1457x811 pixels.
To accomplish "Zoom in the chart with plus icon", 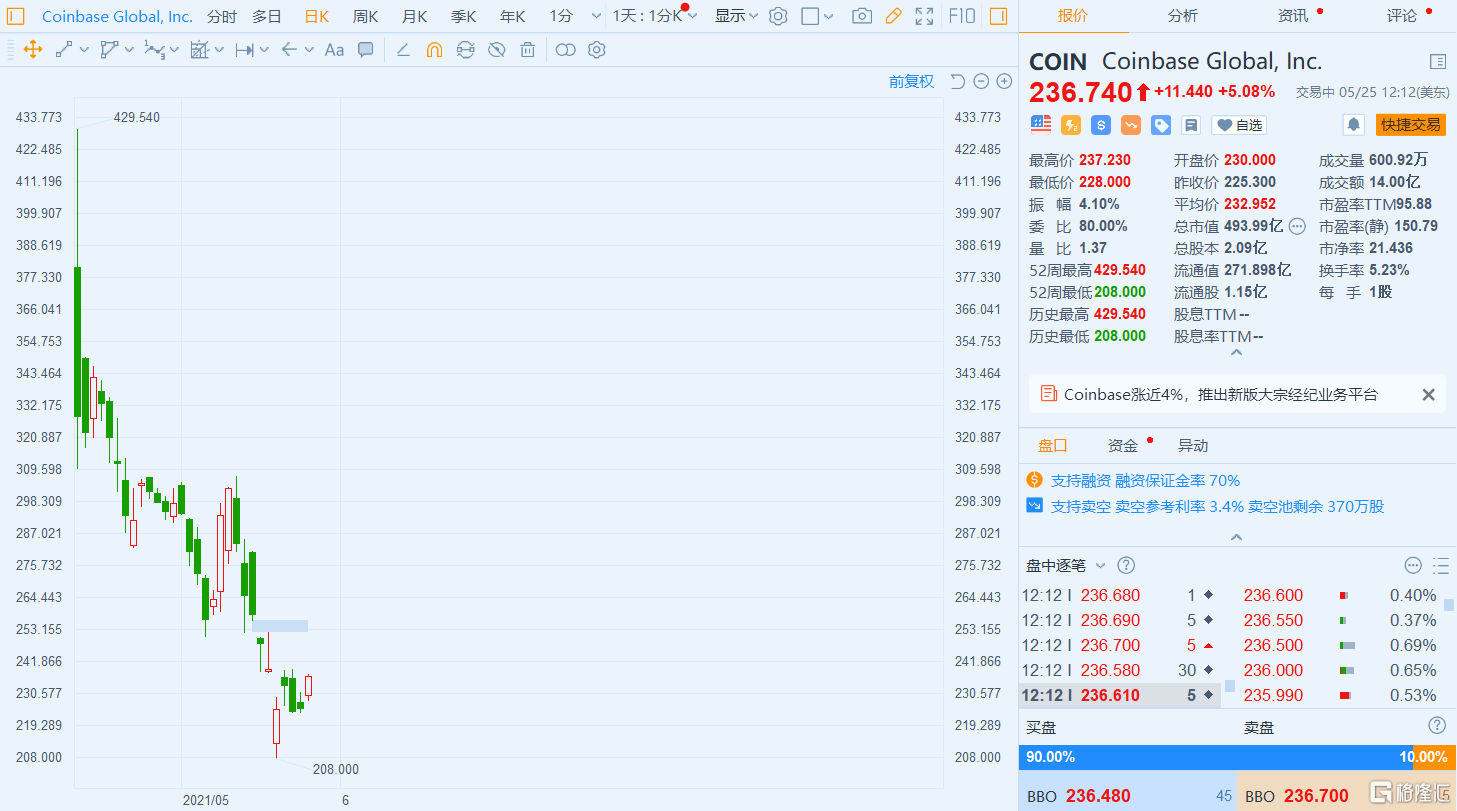I will click(1004, 82).
